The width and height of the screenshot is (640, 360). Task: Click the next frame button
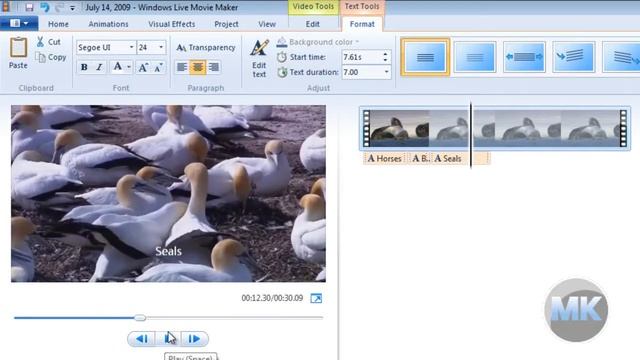coord(194,338)
